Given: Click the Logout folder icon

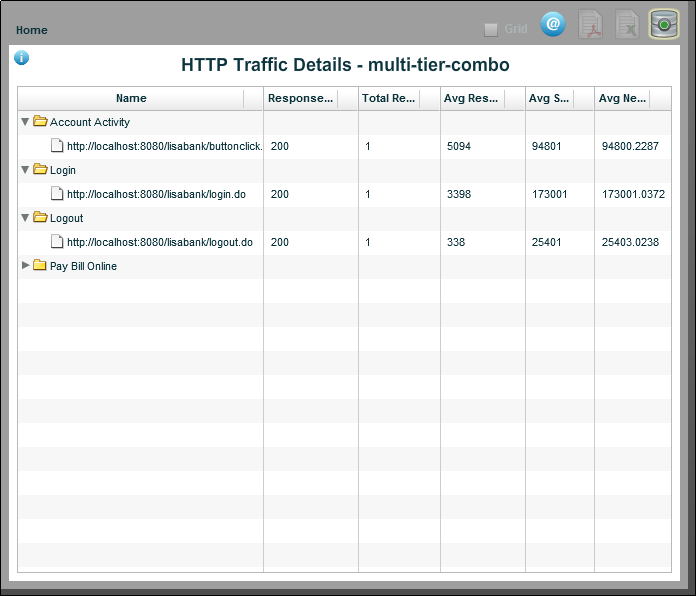Looking at the screenshot, I should pyautogui.click(x=40, y=217).
